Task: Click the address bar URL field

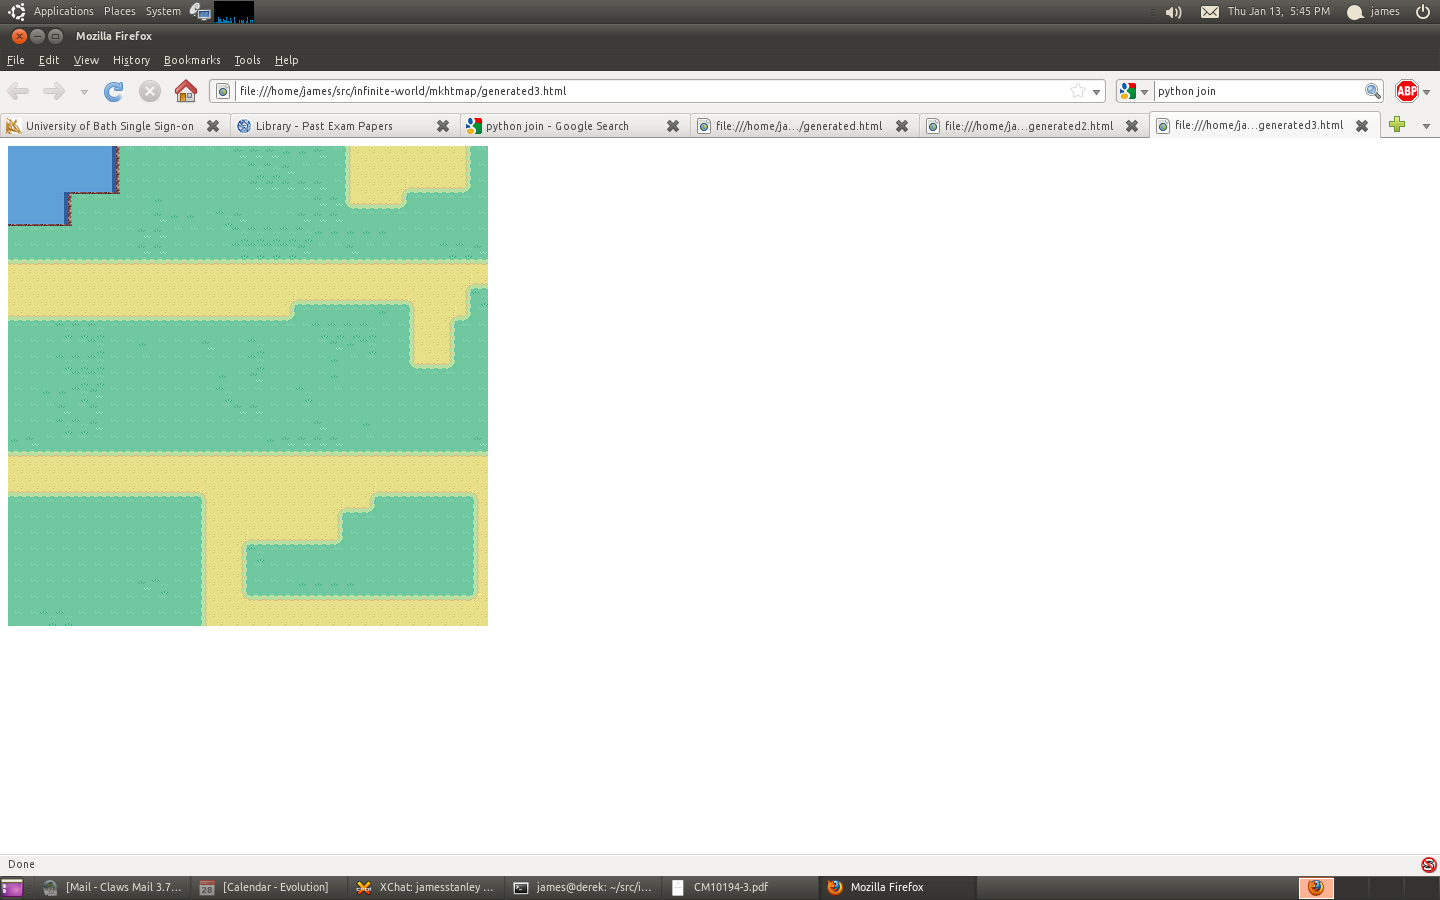Action: [650, 91]
